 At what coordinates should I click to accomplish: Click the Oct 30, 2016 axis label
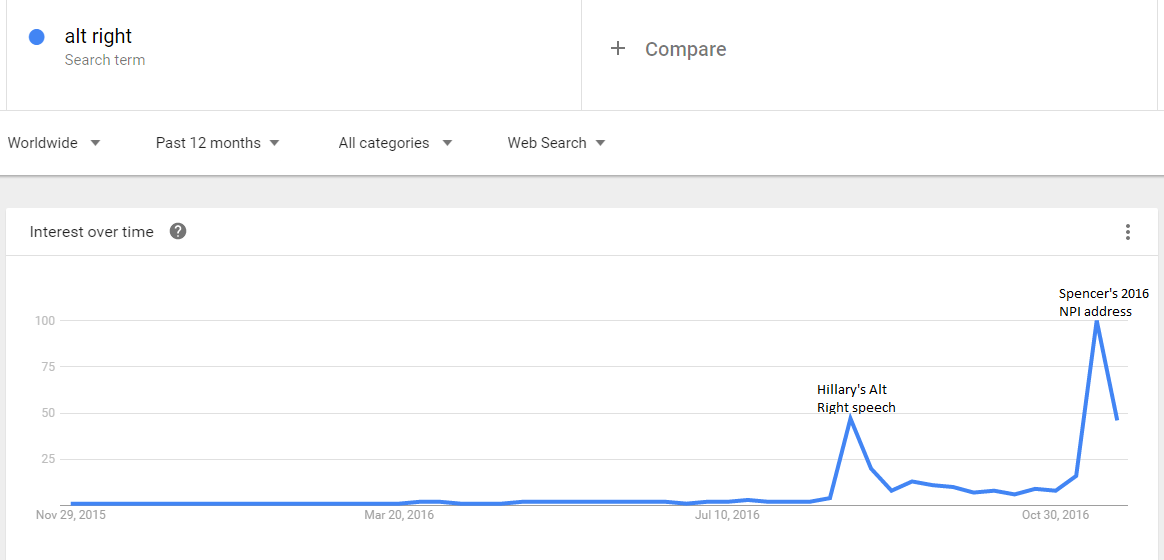pyautogui.click(x=1055, y=515)
